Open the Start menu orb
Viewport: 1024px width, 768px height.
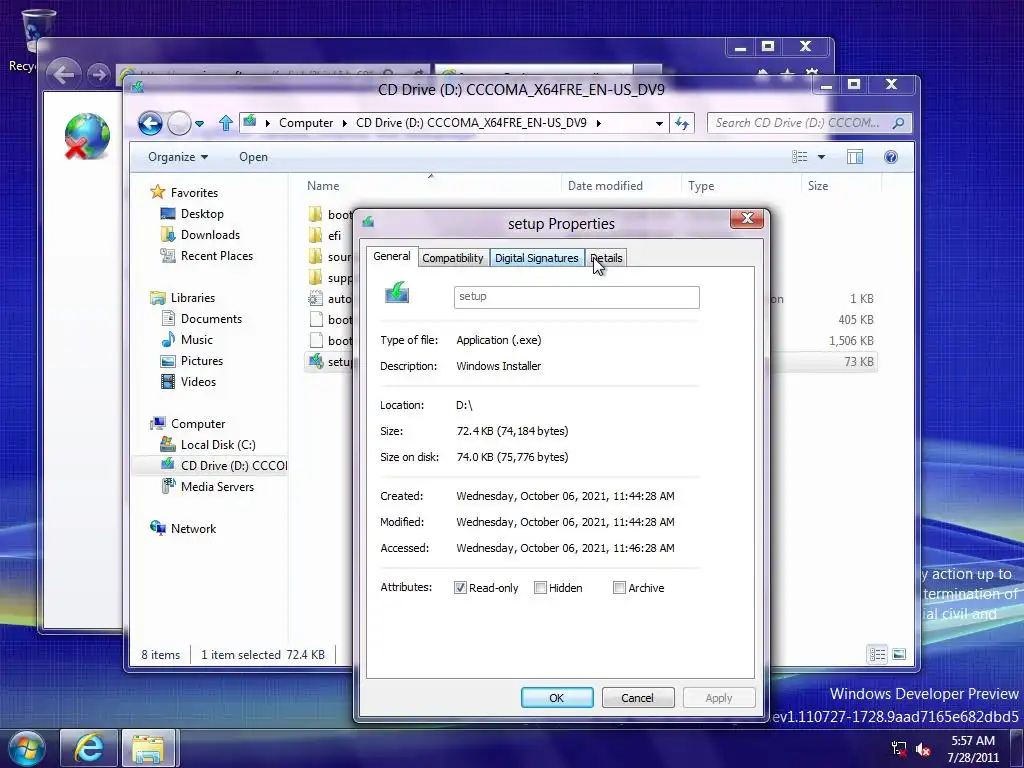coord(26,748)
